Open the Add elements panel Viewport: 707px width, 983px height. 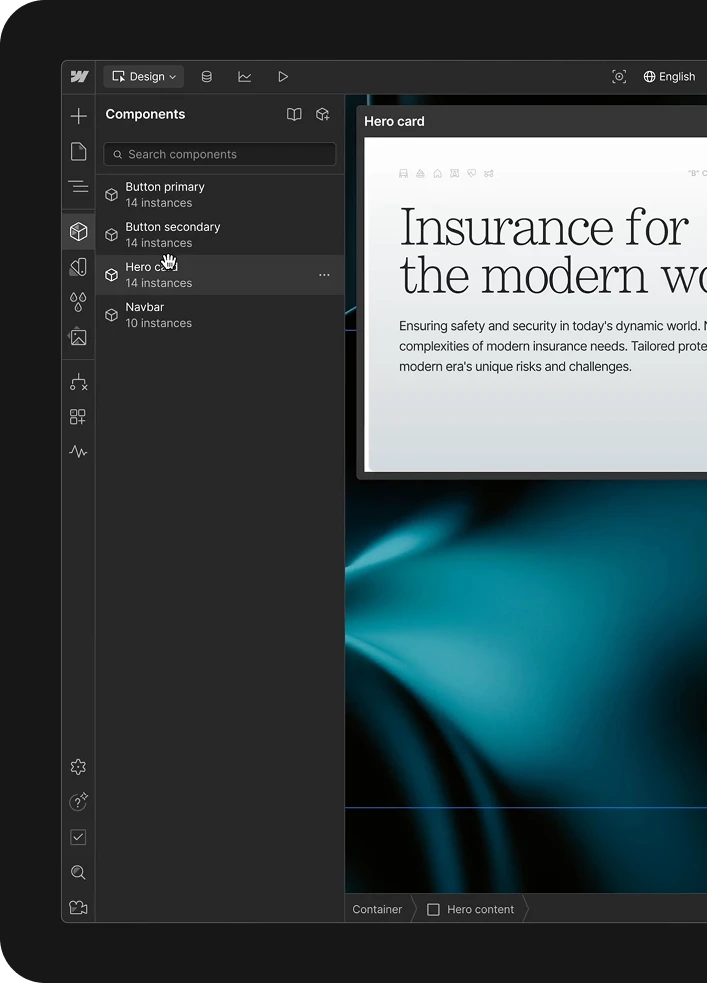79,116
